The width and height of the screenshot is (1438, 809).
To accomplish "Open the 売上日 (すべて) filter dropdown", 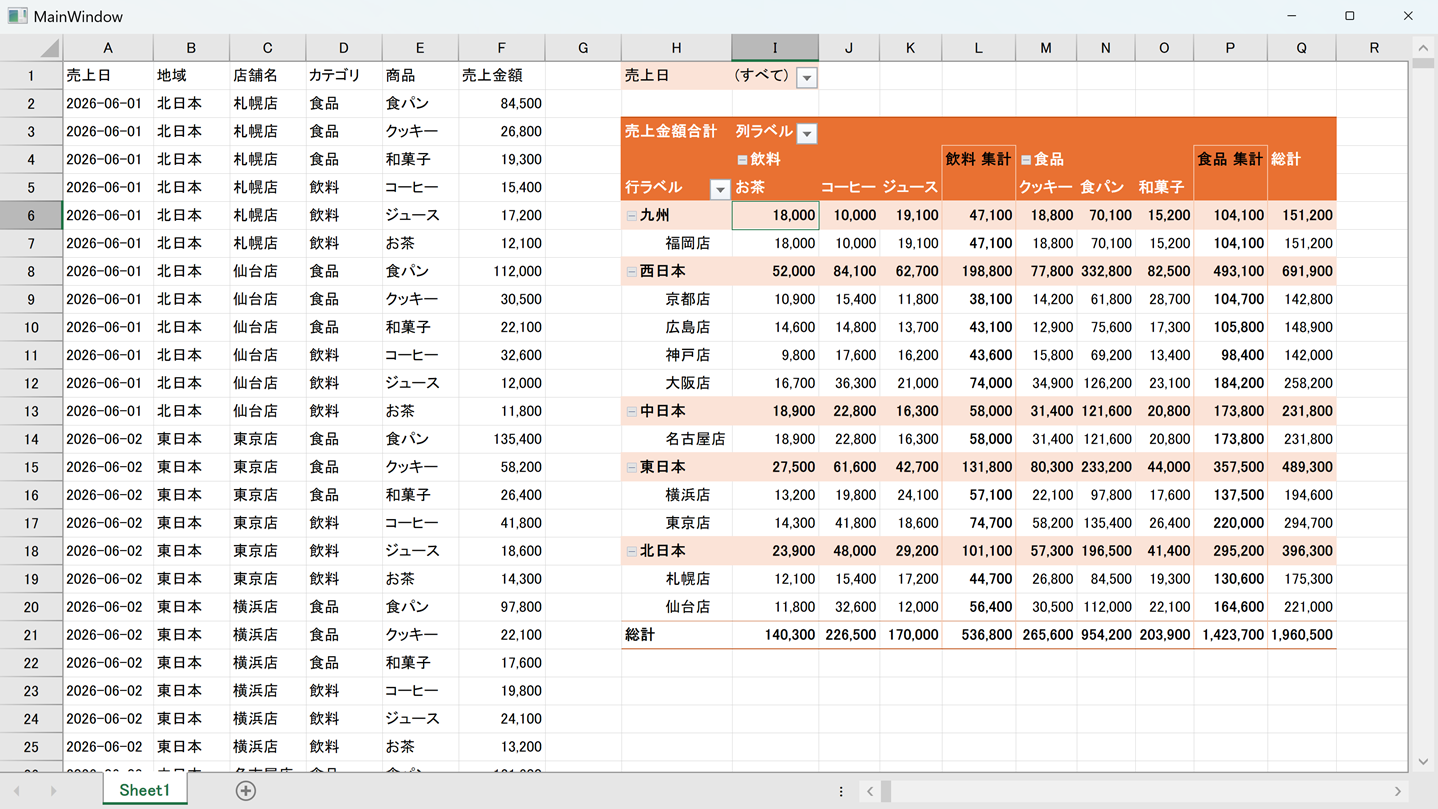I will [807, 77].
